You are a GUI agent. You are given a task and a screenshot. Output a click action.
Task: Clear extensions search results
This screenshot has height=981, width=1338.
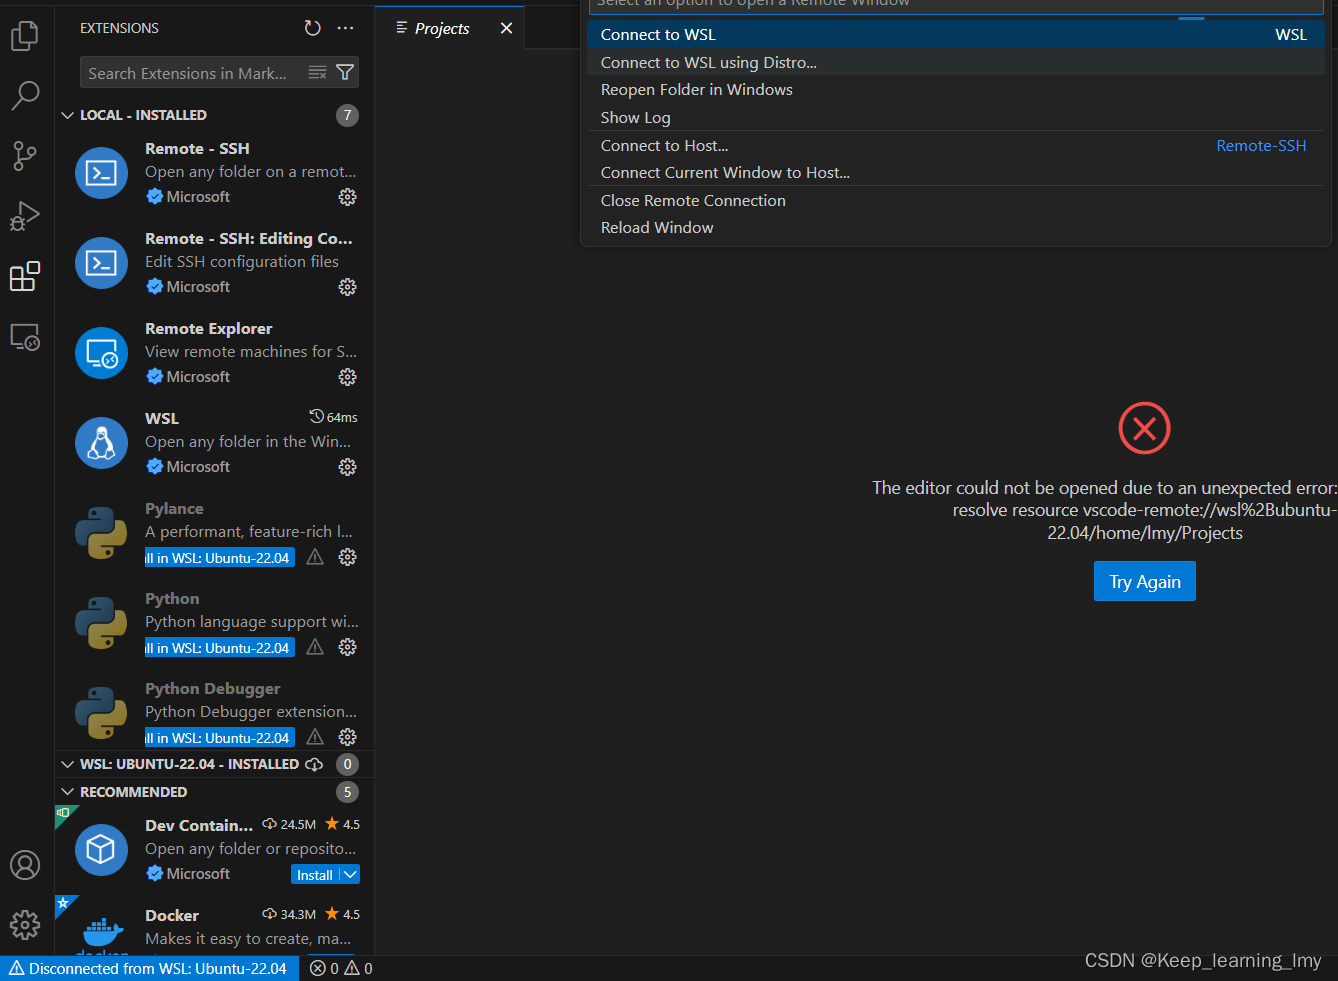coord(318,72)
